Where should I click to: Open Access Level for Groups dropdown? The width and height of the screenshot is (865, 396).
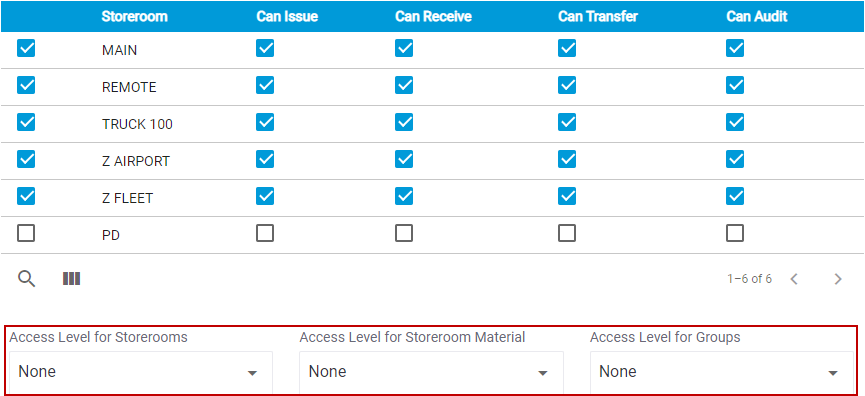tap(722, 372)
